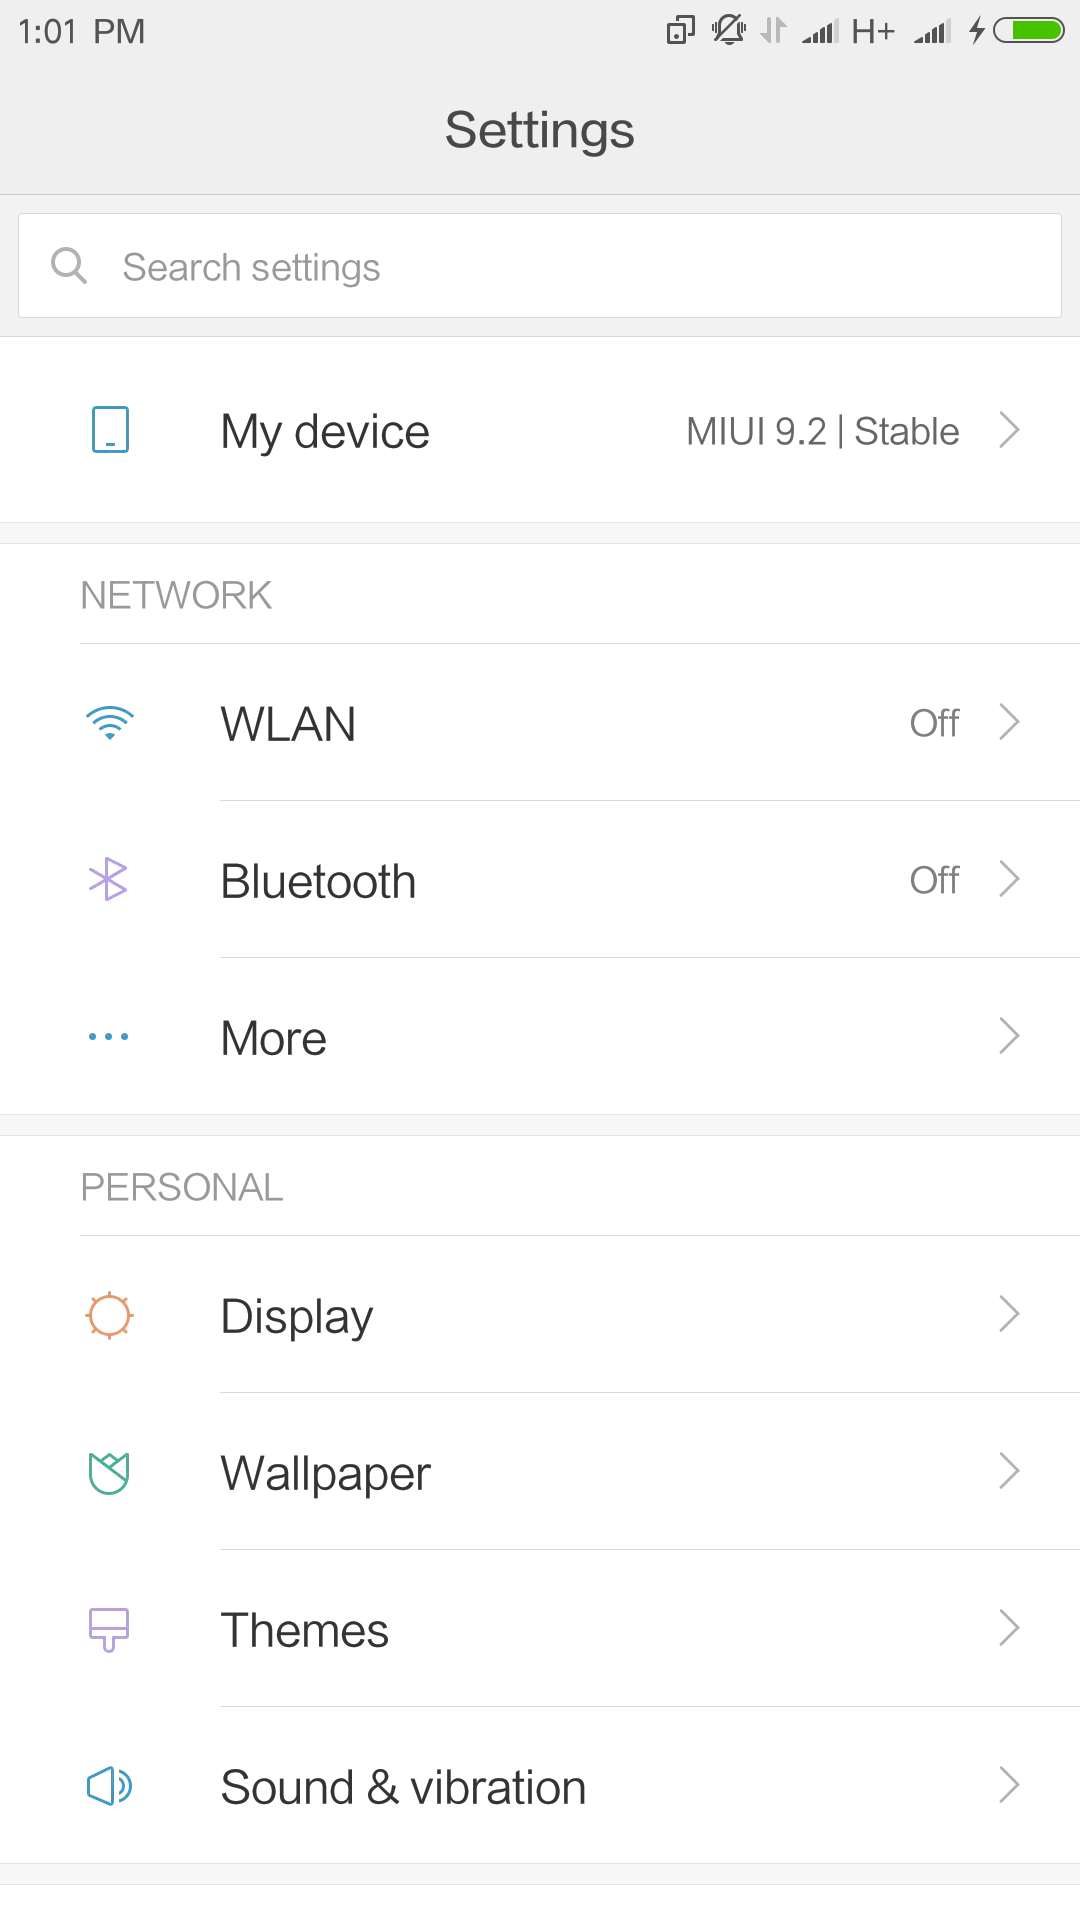Open Sound & vibration label
This screenshot has height=1920, width=1080.
pos(403,1787)
